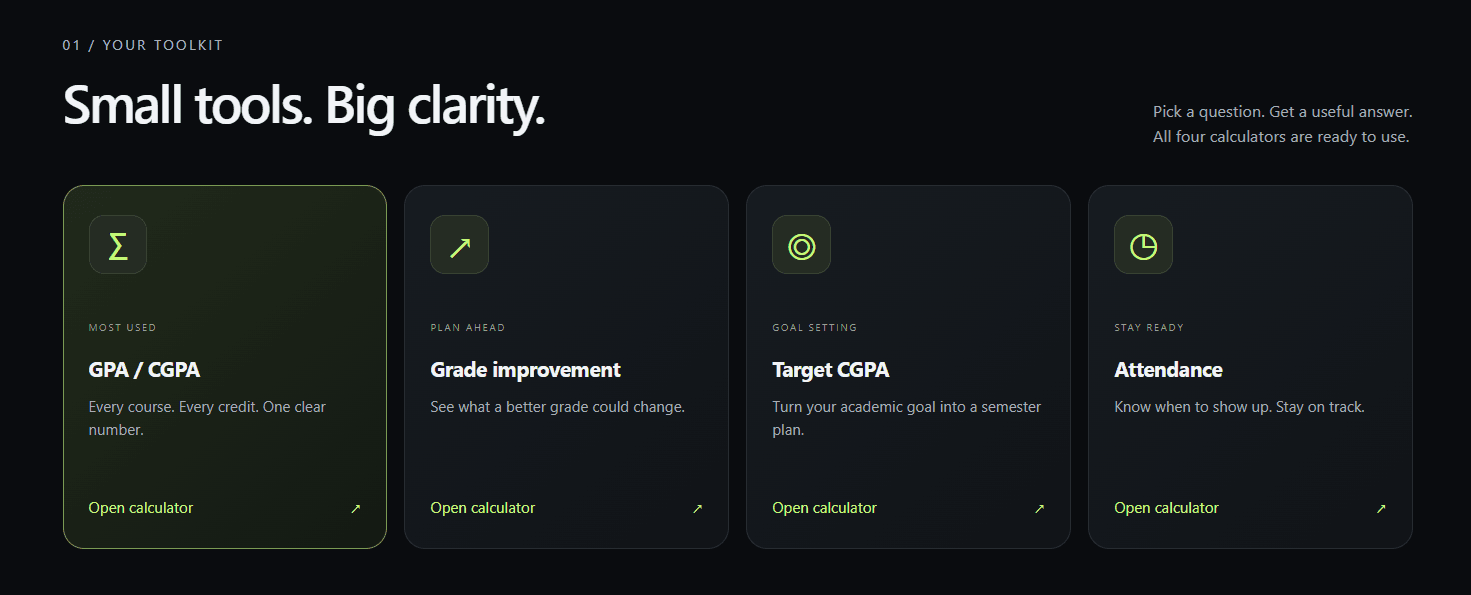1471x595 pixels.
Task: Open calculator for Attendance
Action: pos(1167,508)
